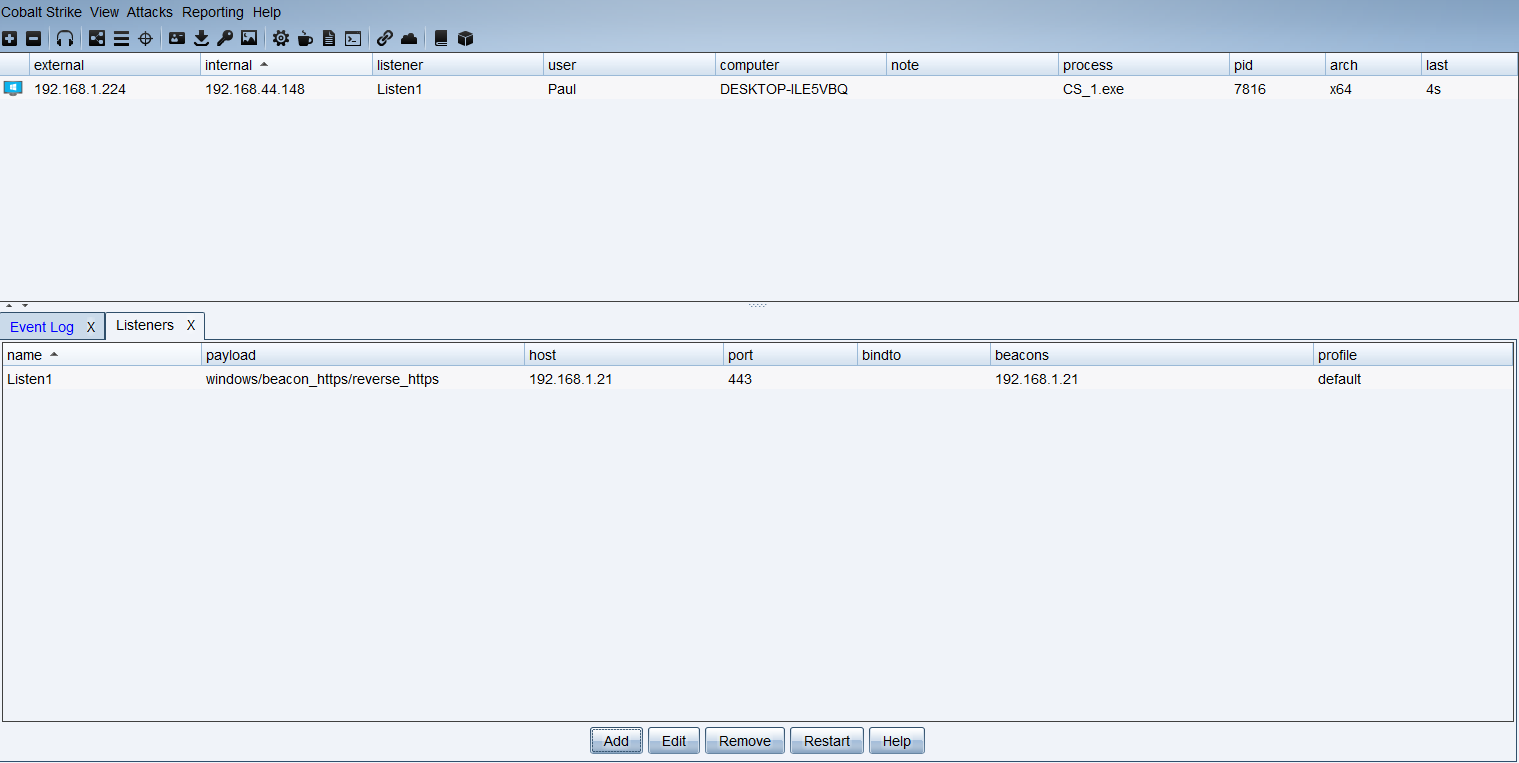Sort sessions by note column header
The width and height of the screenshot is (1519, 763).
pyautogui.click(x=973, y=65)
